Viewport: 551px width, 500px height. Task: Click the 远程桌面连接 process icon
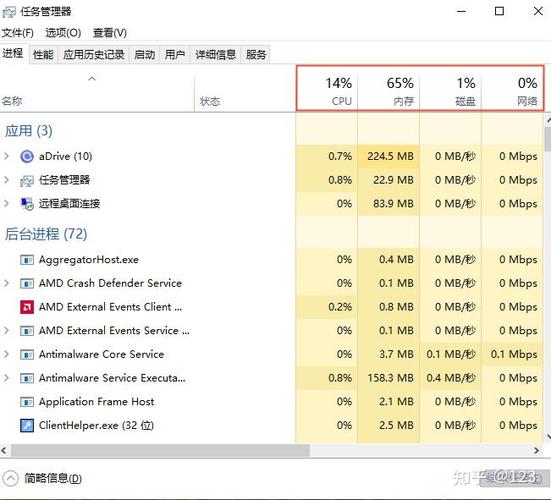(x=27, y=204)
